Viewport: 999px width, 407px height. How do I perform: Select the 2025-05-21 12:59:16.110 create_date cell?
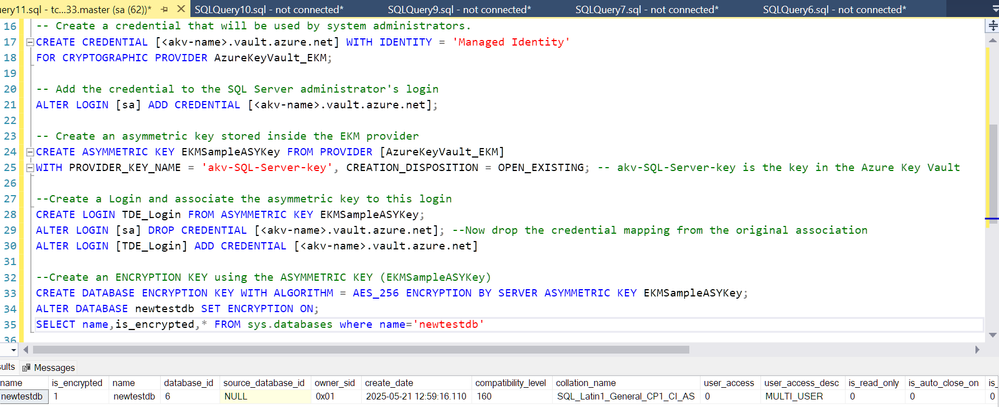[x=416, y=396]
